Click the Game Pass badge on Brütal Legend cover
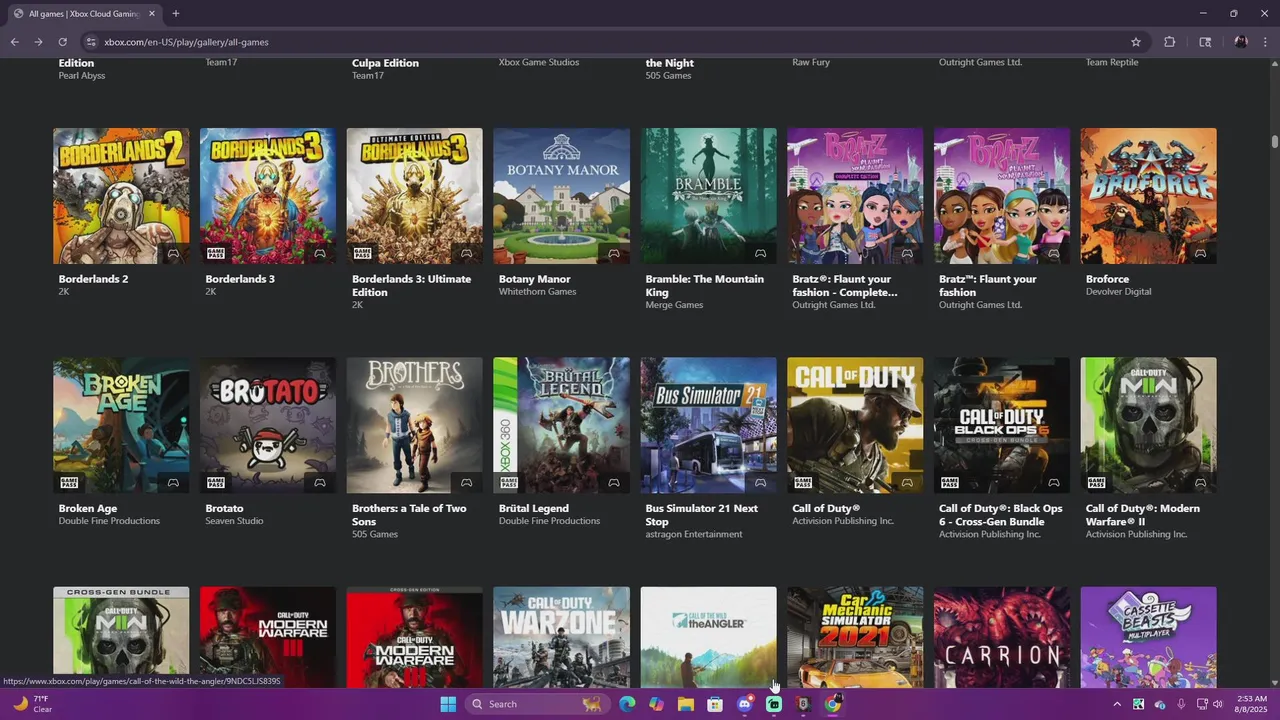Image resolution: width=1280 pixels, height=720 pixels. [x=509, y=483]
